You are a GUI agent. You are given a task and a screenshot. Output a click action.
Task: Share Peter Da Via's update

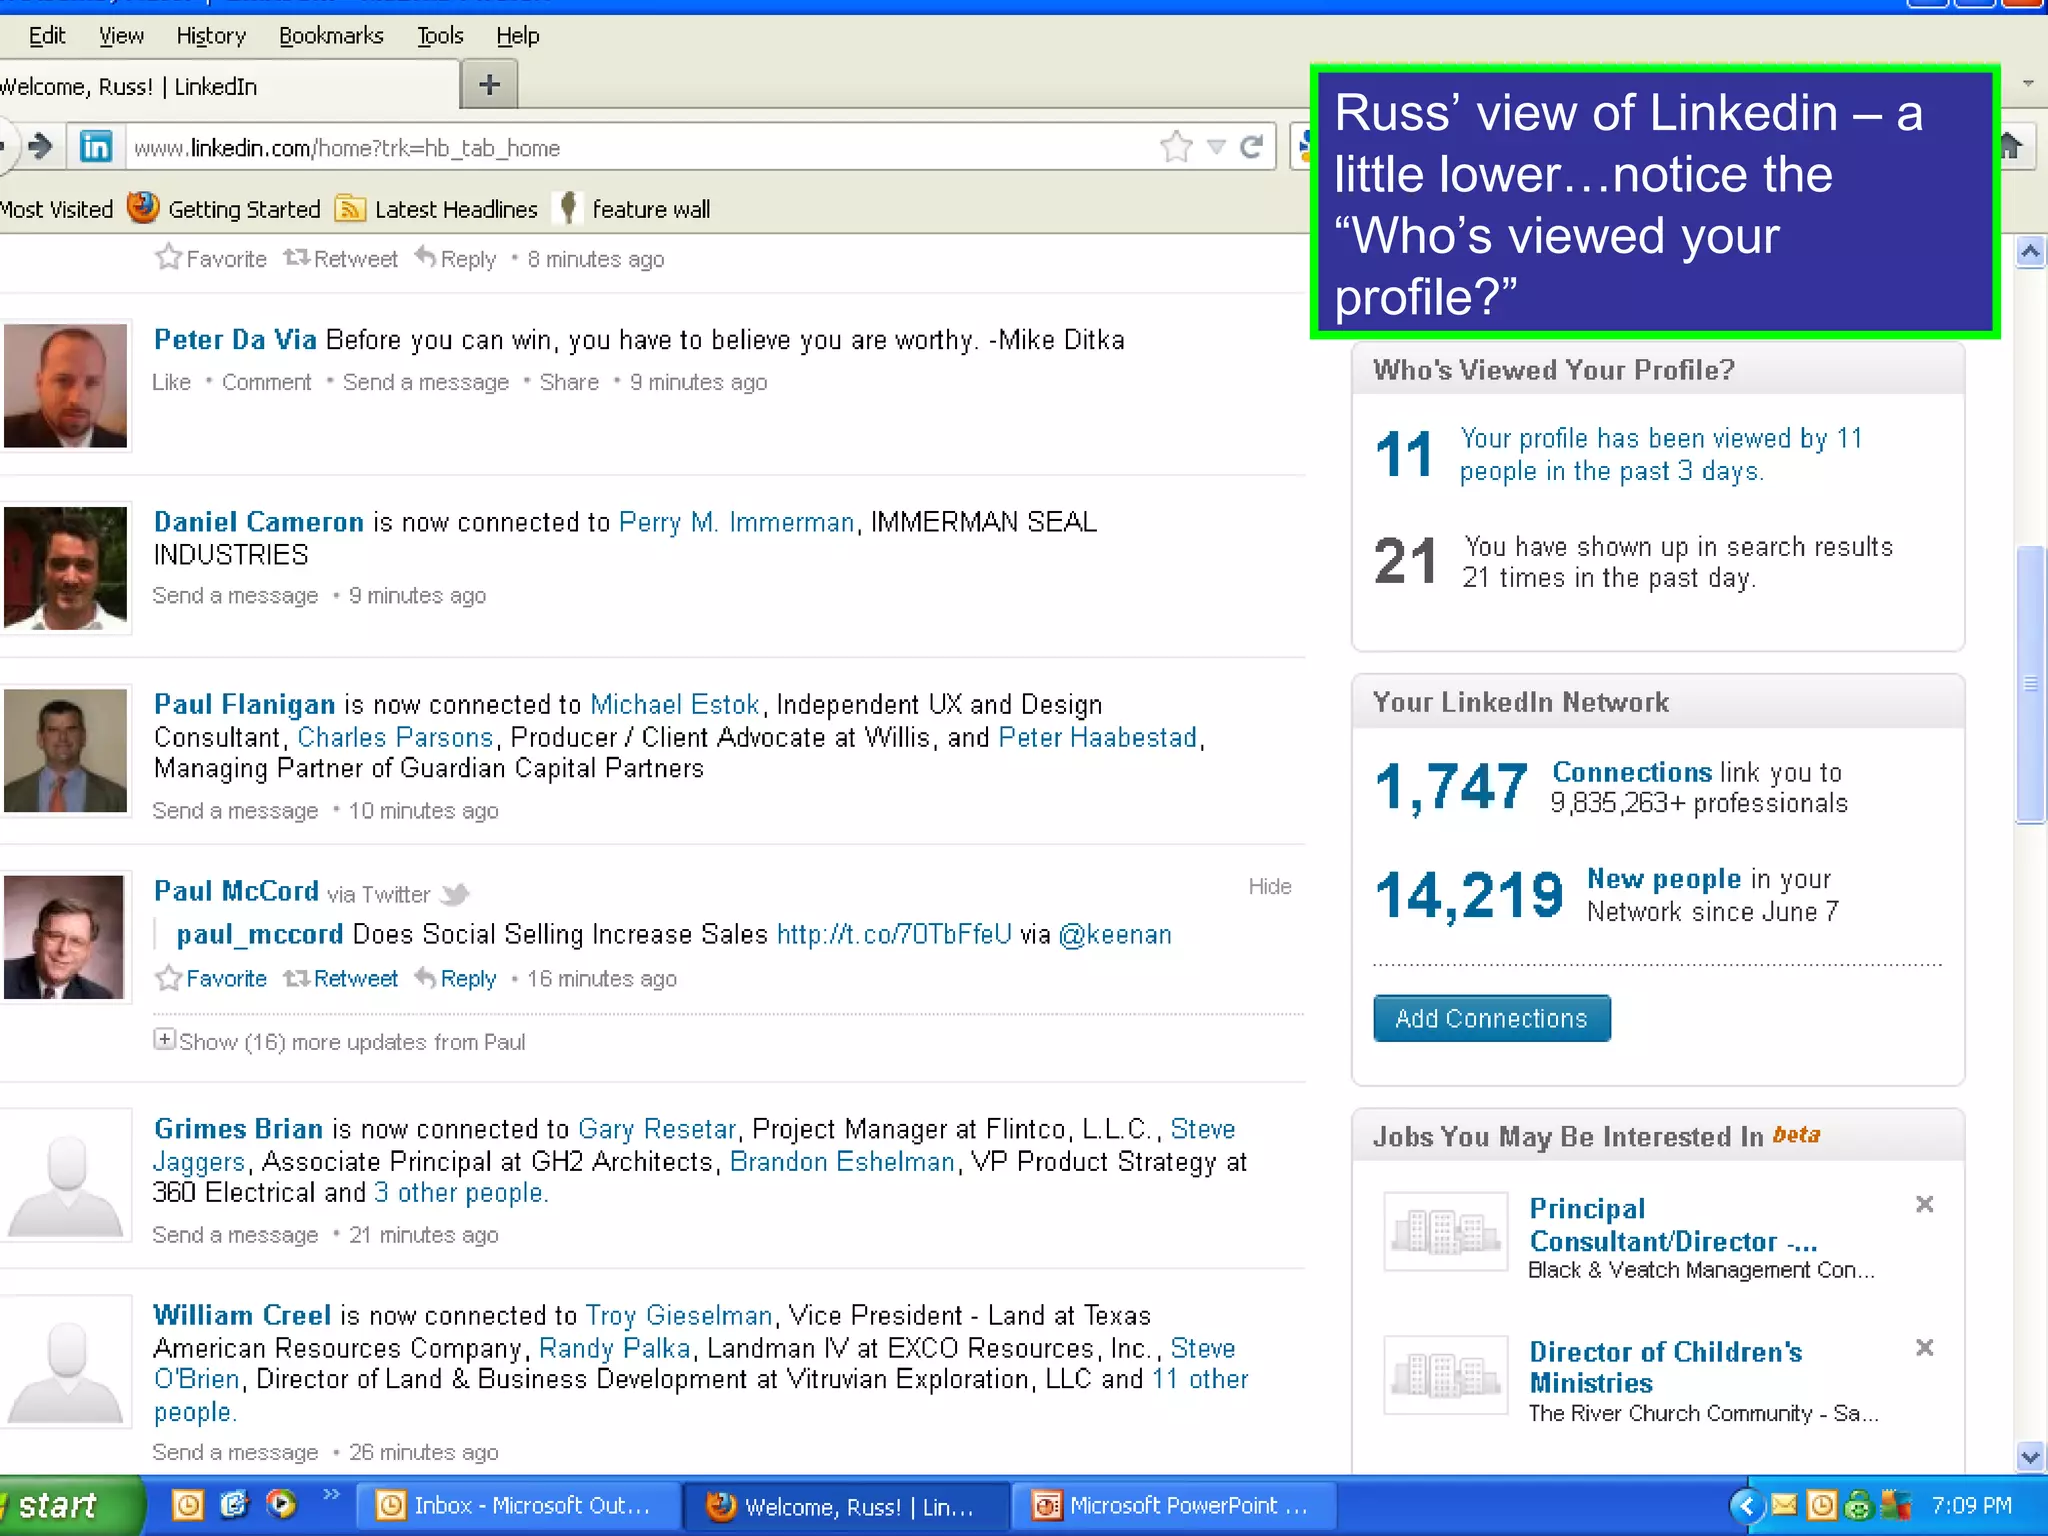pos(569,382)
